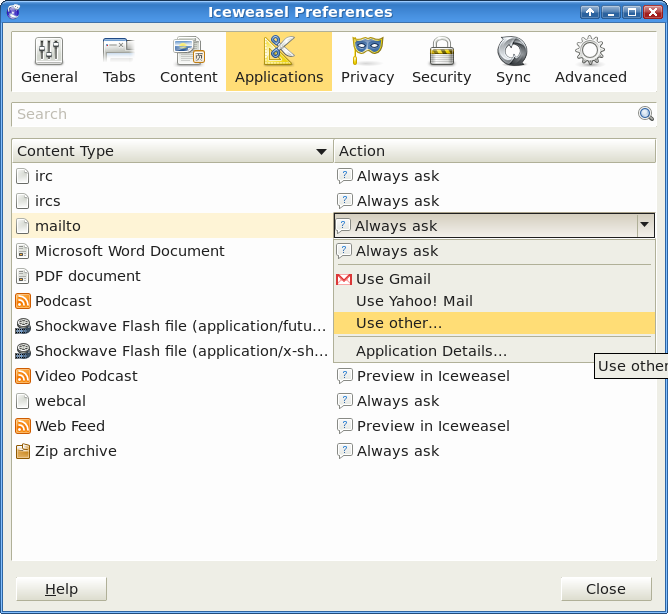Screen dimensions: 668x614
Task: Click the Podcast feed icon
Action: pos(23,301)
